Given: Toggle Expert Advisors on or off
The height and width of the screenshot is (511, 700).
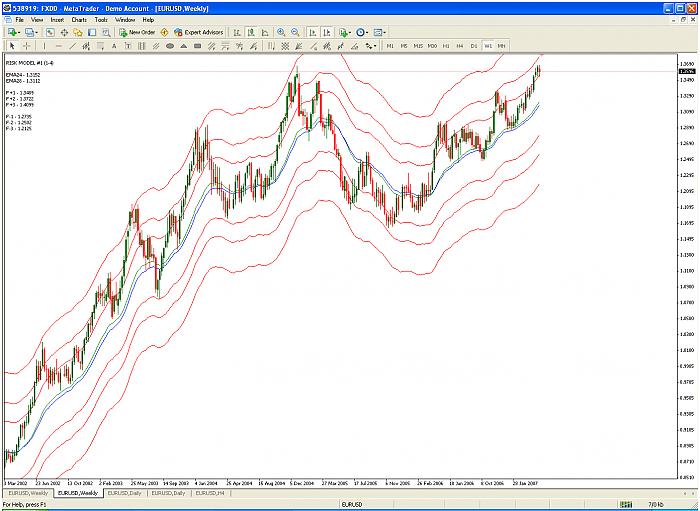Looking at the screenshot, I should pos(199,32).
